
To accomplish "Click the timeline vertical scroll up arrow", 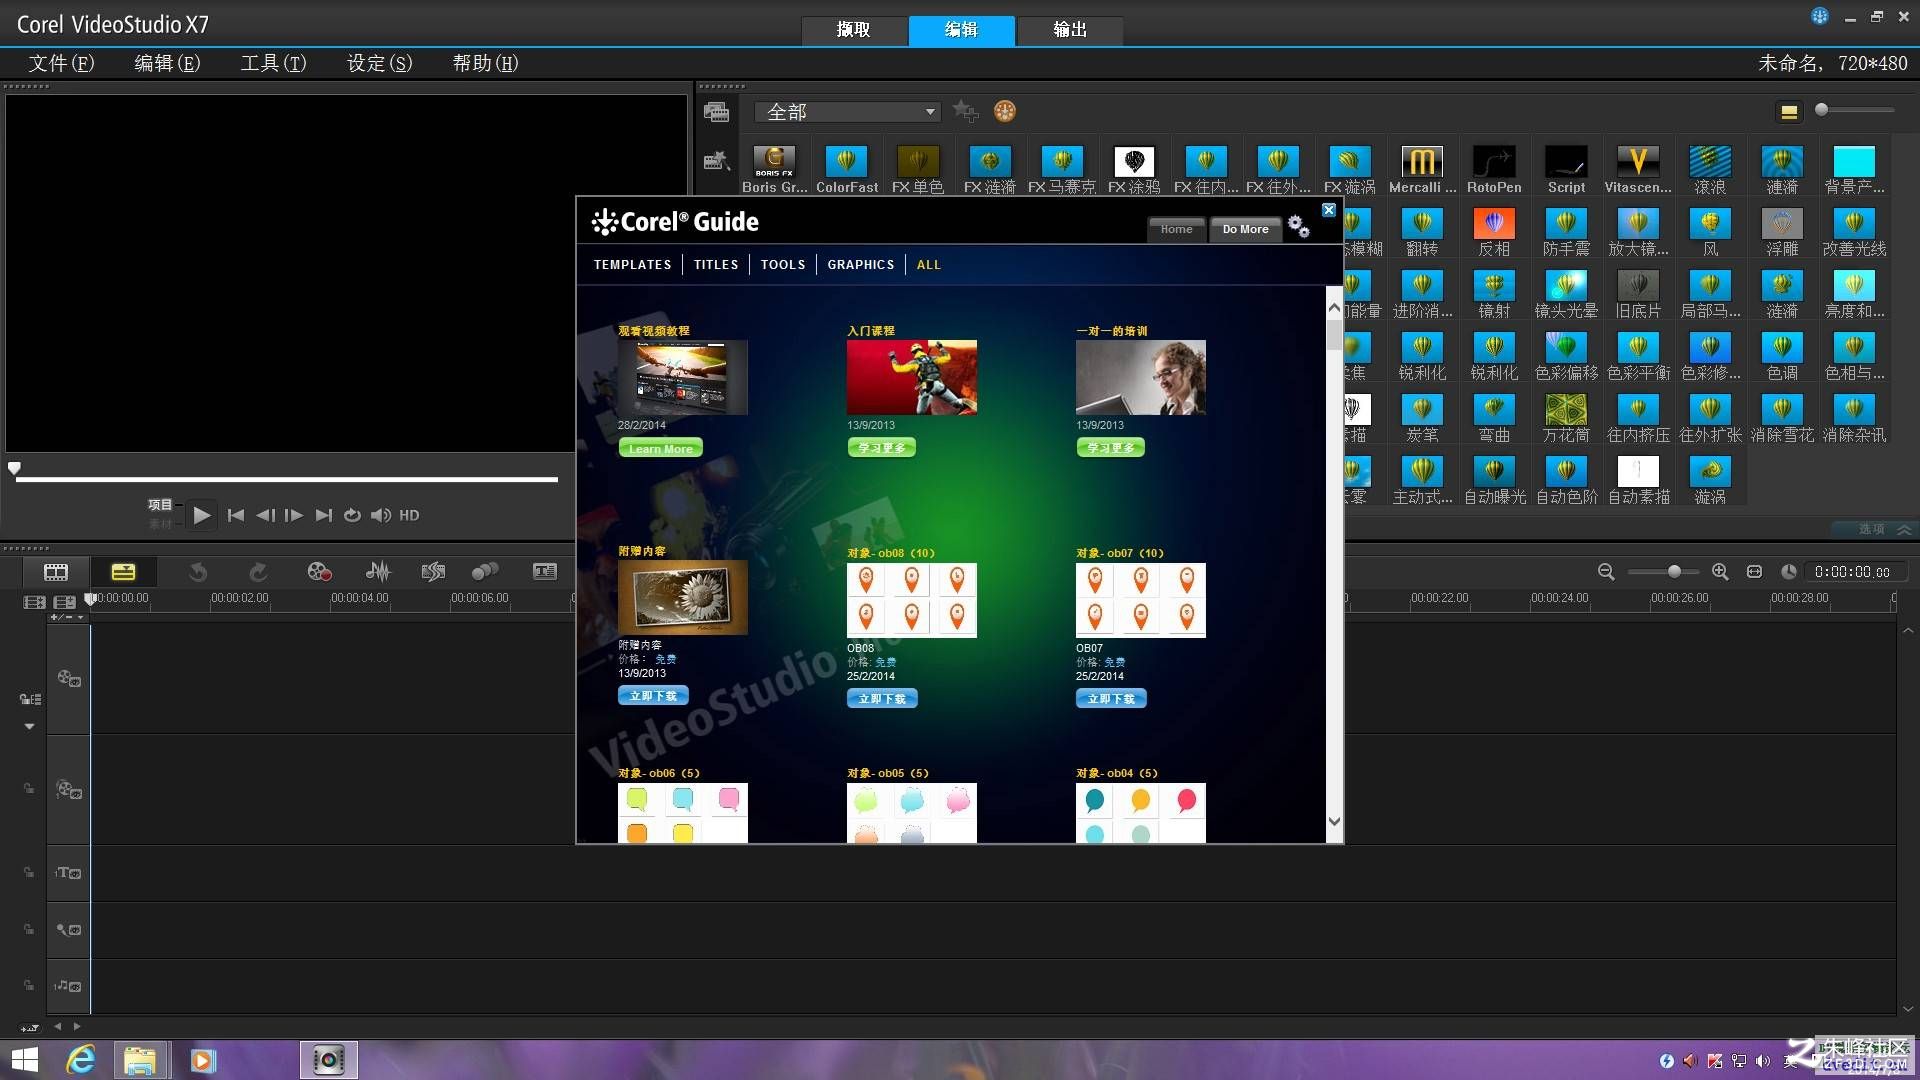I will [x=1908, y=631].
